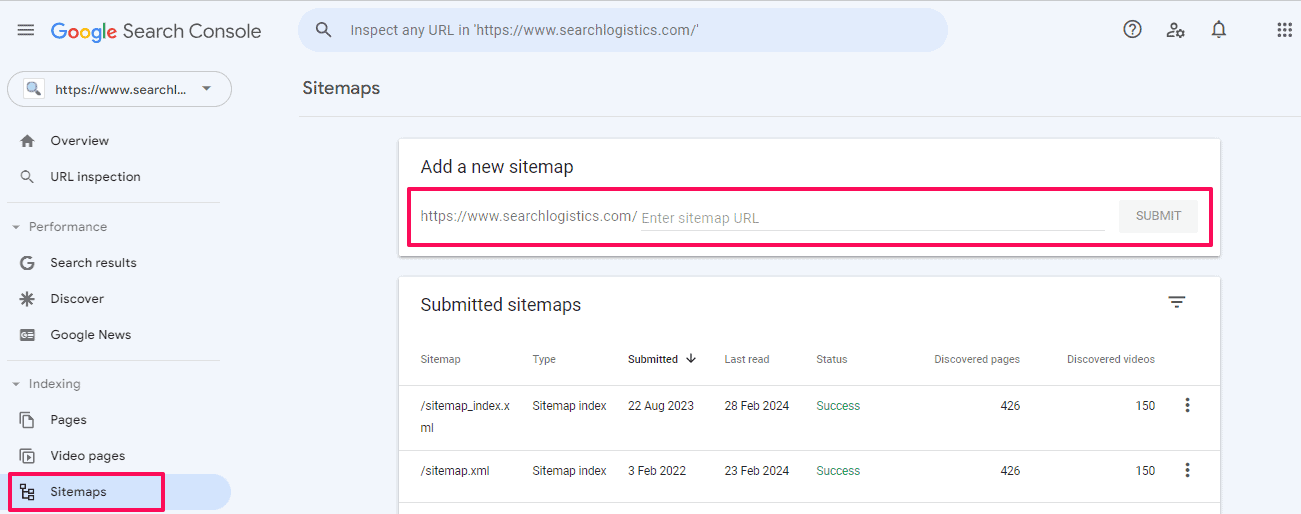Click the filter icon for Submitted sitemaps
Viewport: 1301px width, 514px height.
coord(1177,302)
